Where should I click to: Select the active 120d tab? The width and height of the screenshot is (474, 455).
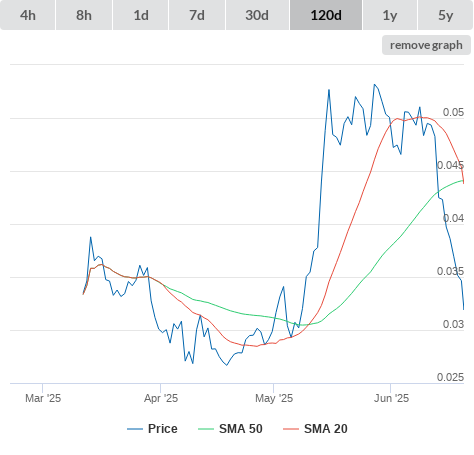coord(326,15)
